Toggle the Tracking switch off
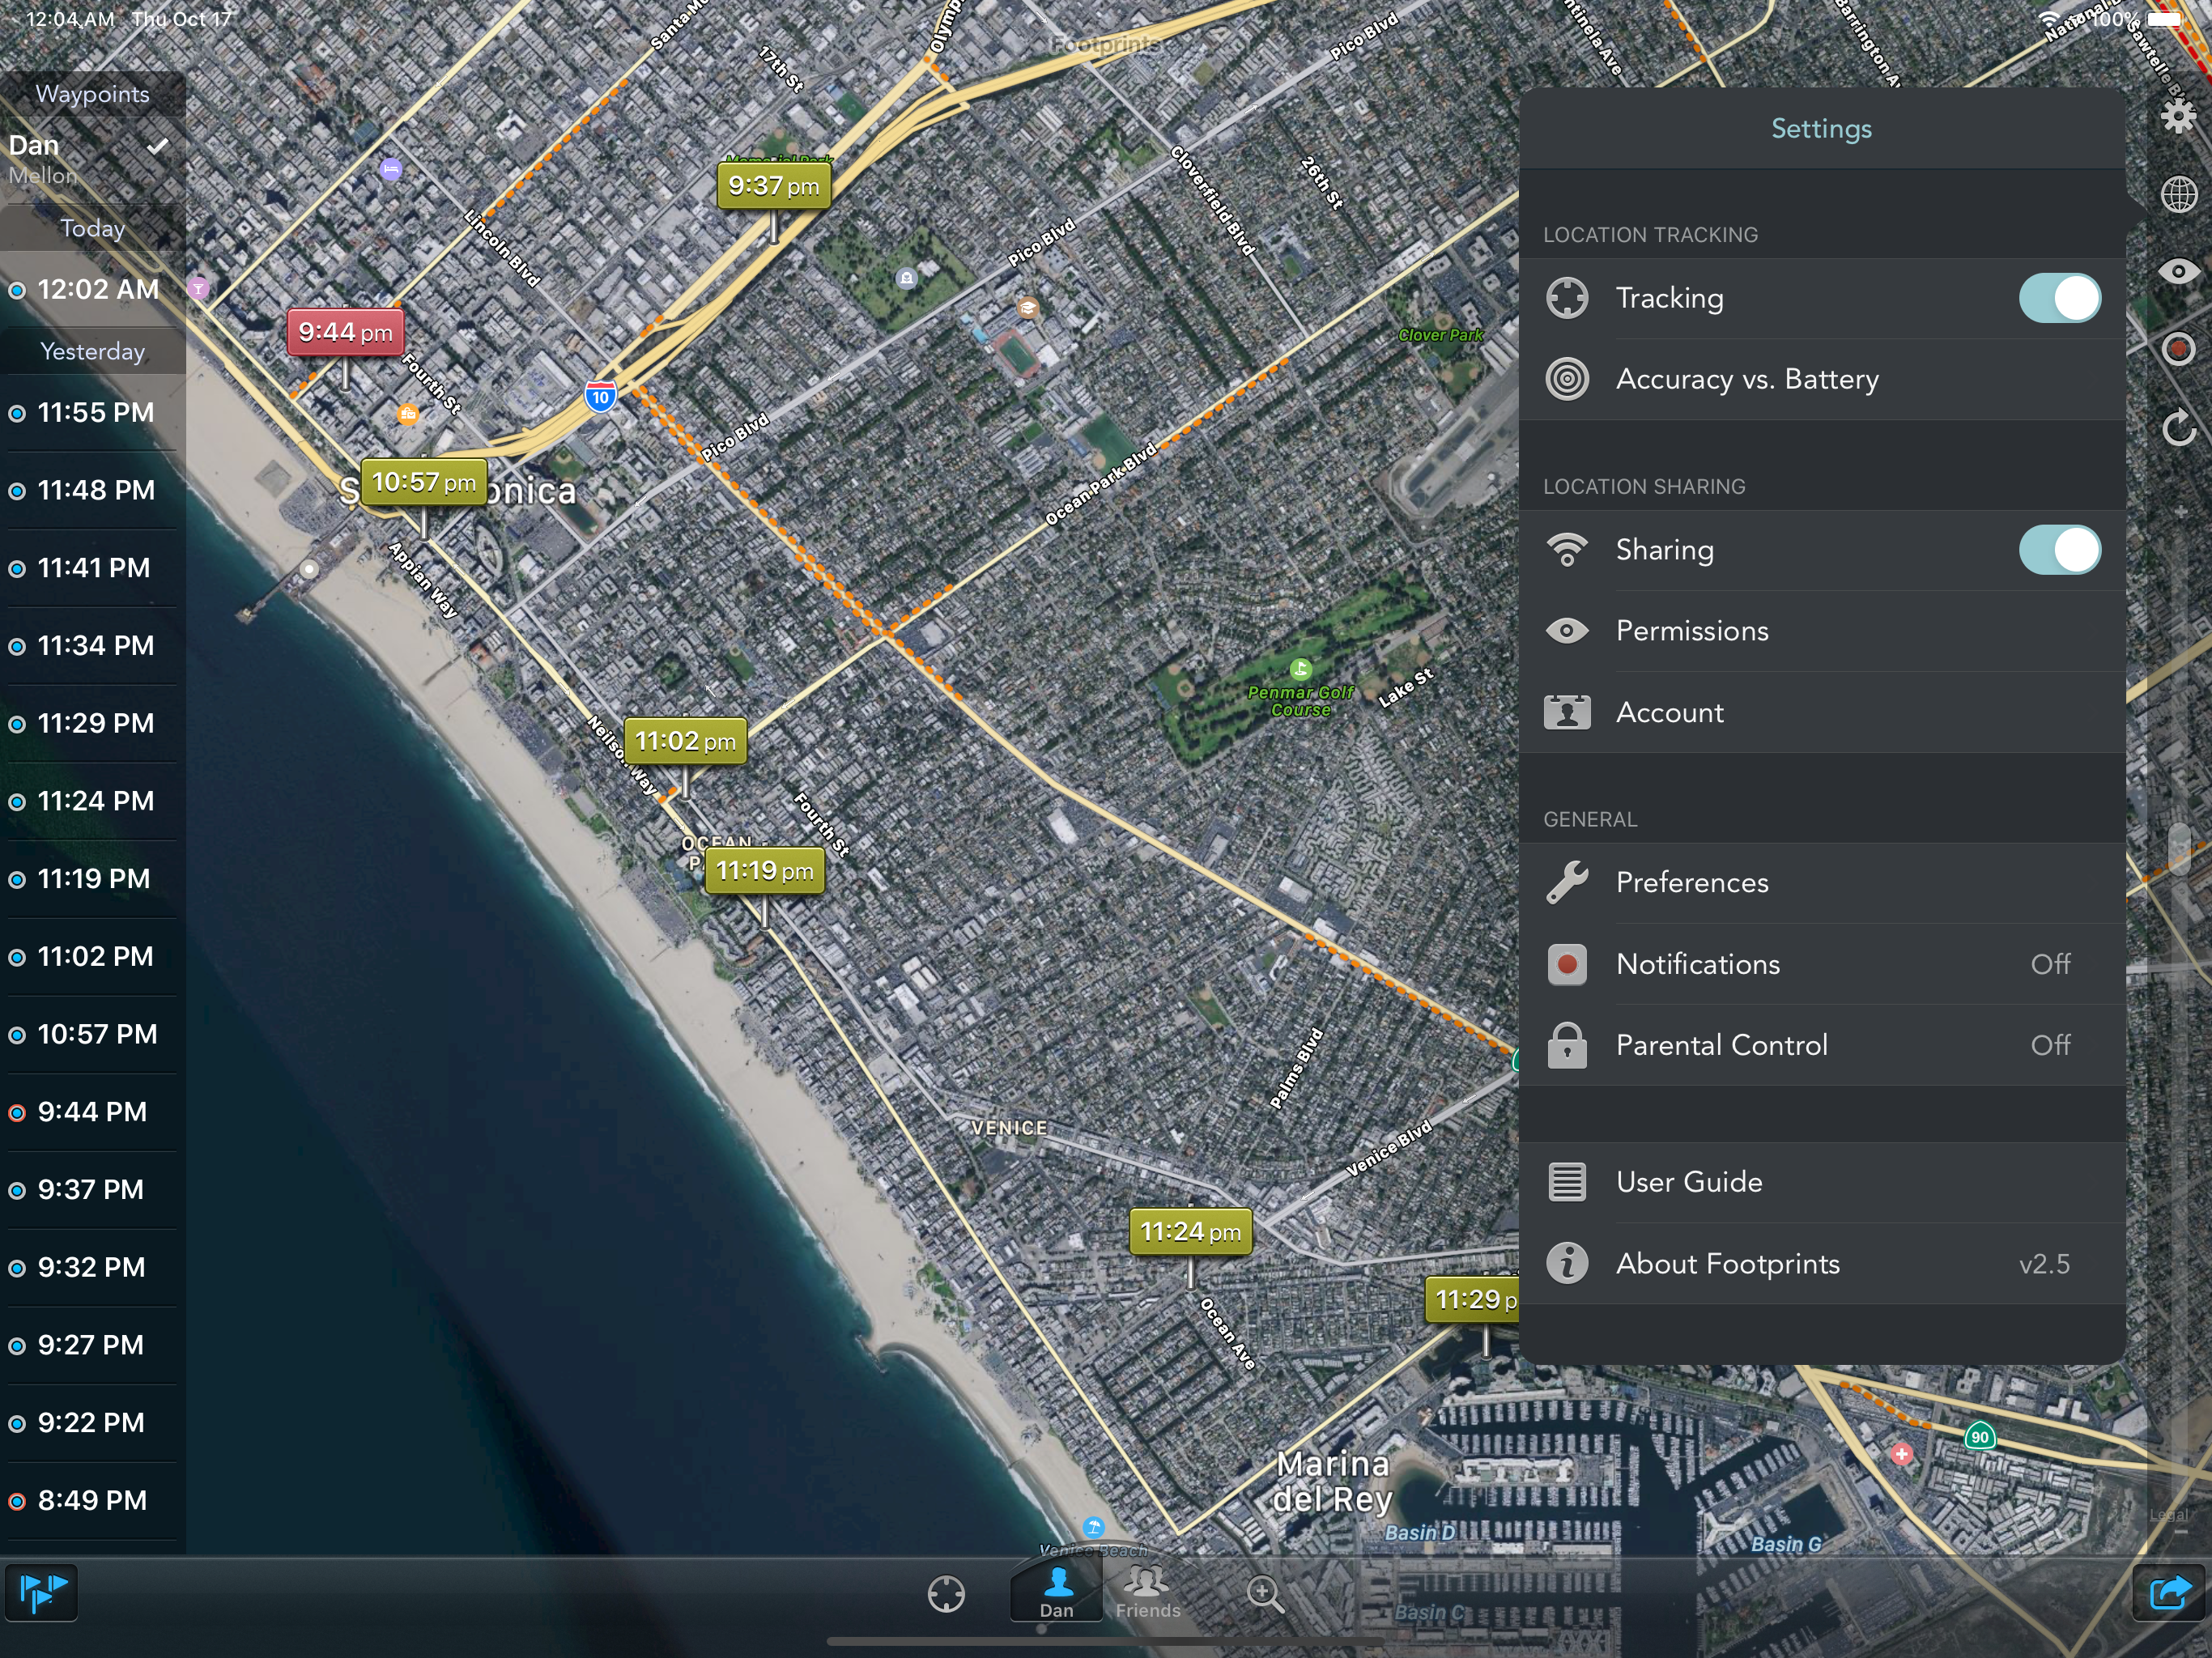2212x1658 pixels. (2059, 298)
